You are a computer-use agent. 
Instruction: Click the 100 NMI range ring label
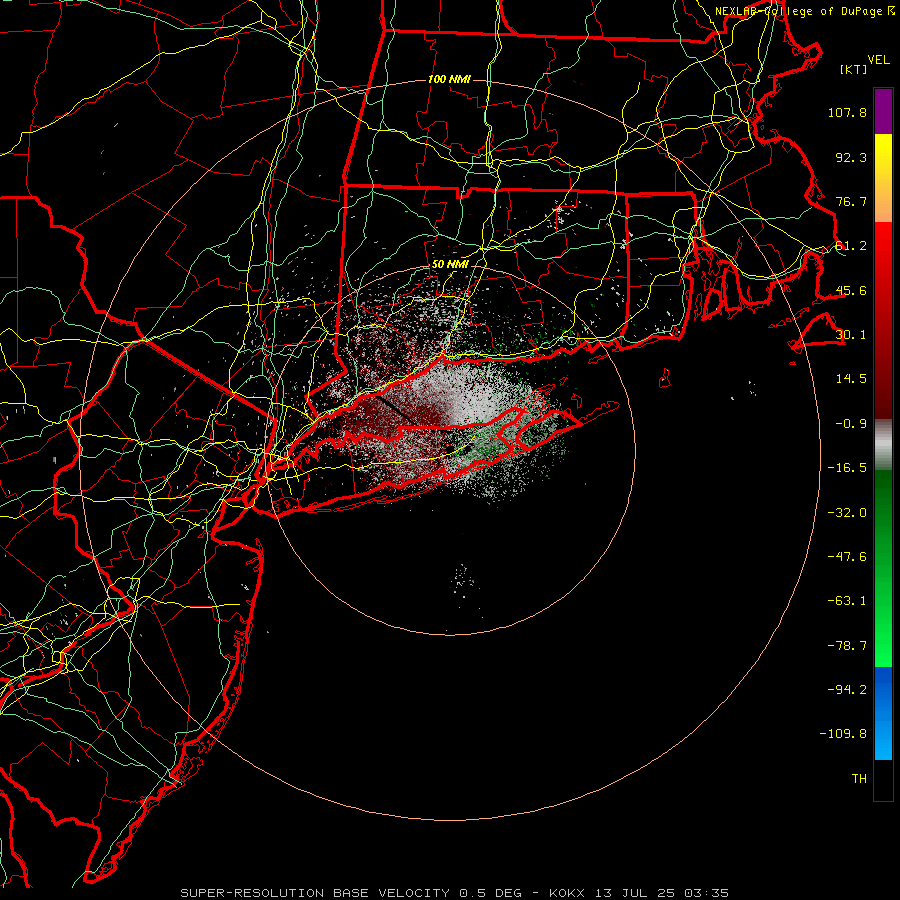(x=449, y=79)
